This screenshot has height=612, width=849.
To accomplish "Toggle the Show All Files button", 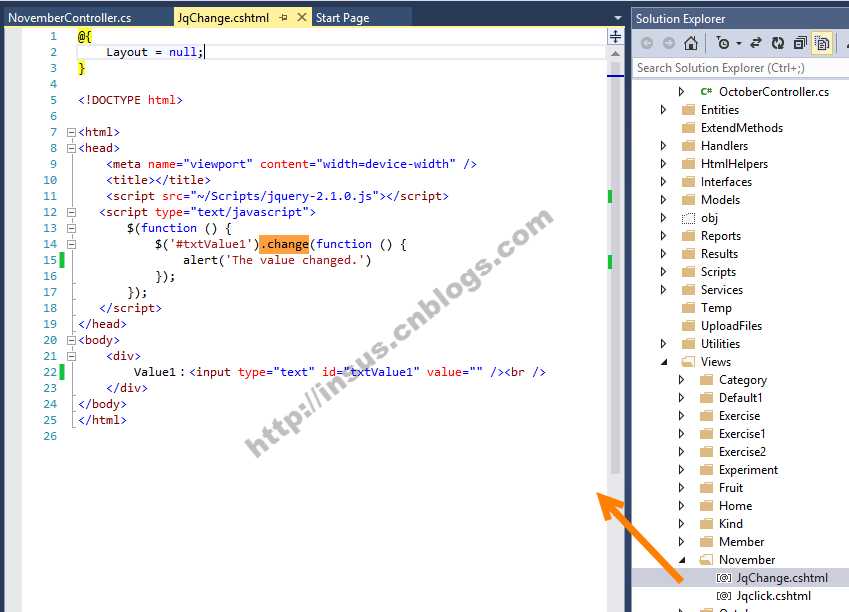I will [x=822, y=43].
